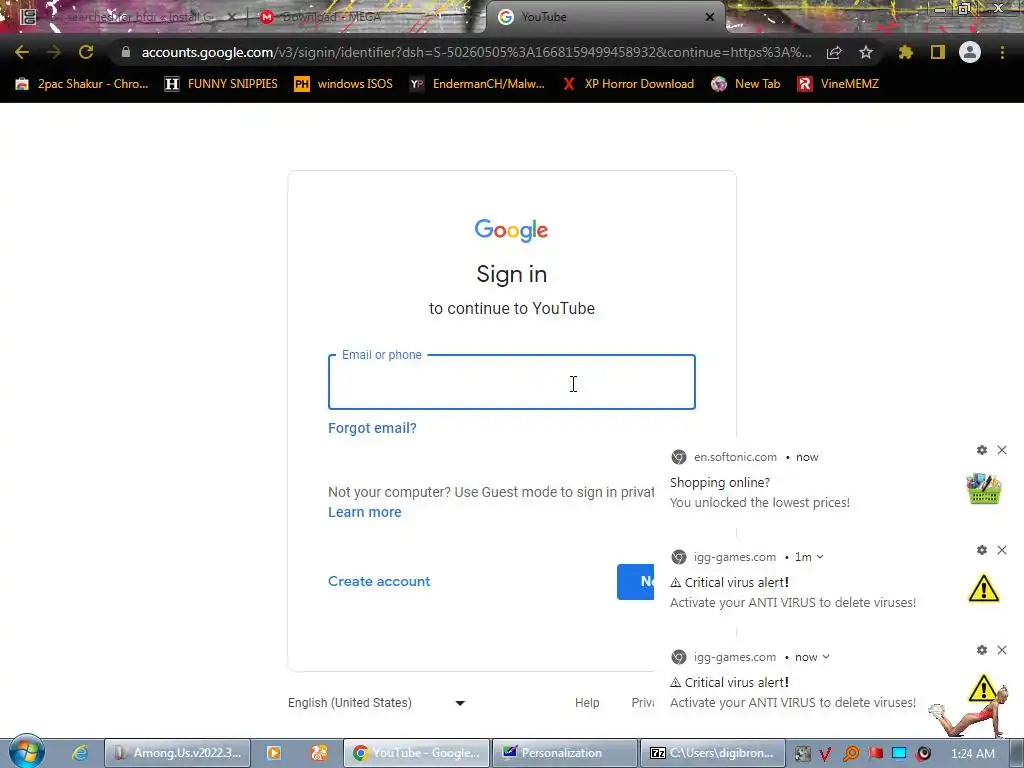Expand the igg-games.com now notification chevron

(826, 657)
